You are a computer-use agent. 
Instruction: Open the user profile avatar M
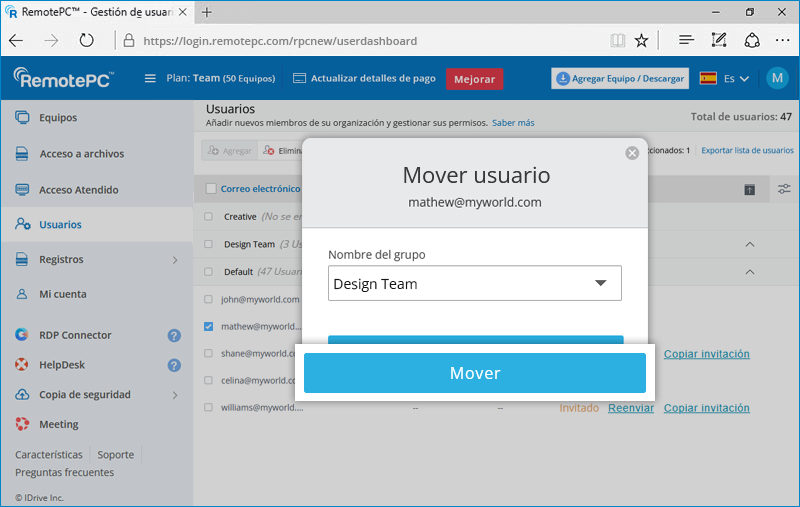(x=777, y=78)
